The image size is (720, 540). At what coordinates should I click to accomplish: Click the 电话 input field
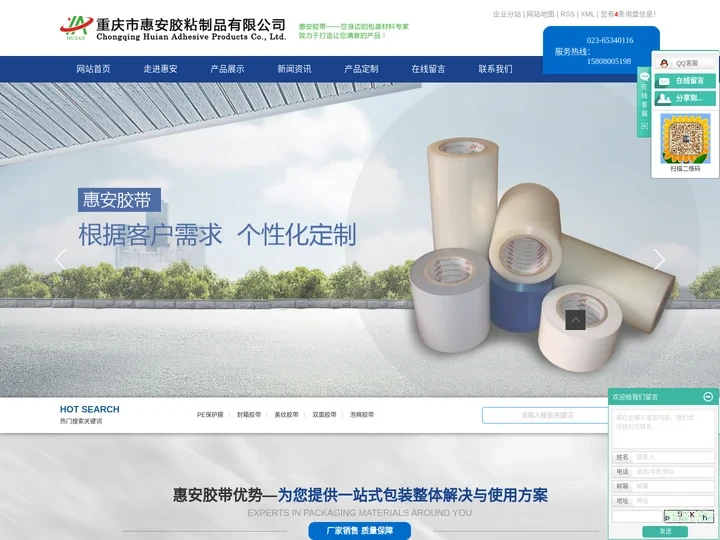[674, 472]
